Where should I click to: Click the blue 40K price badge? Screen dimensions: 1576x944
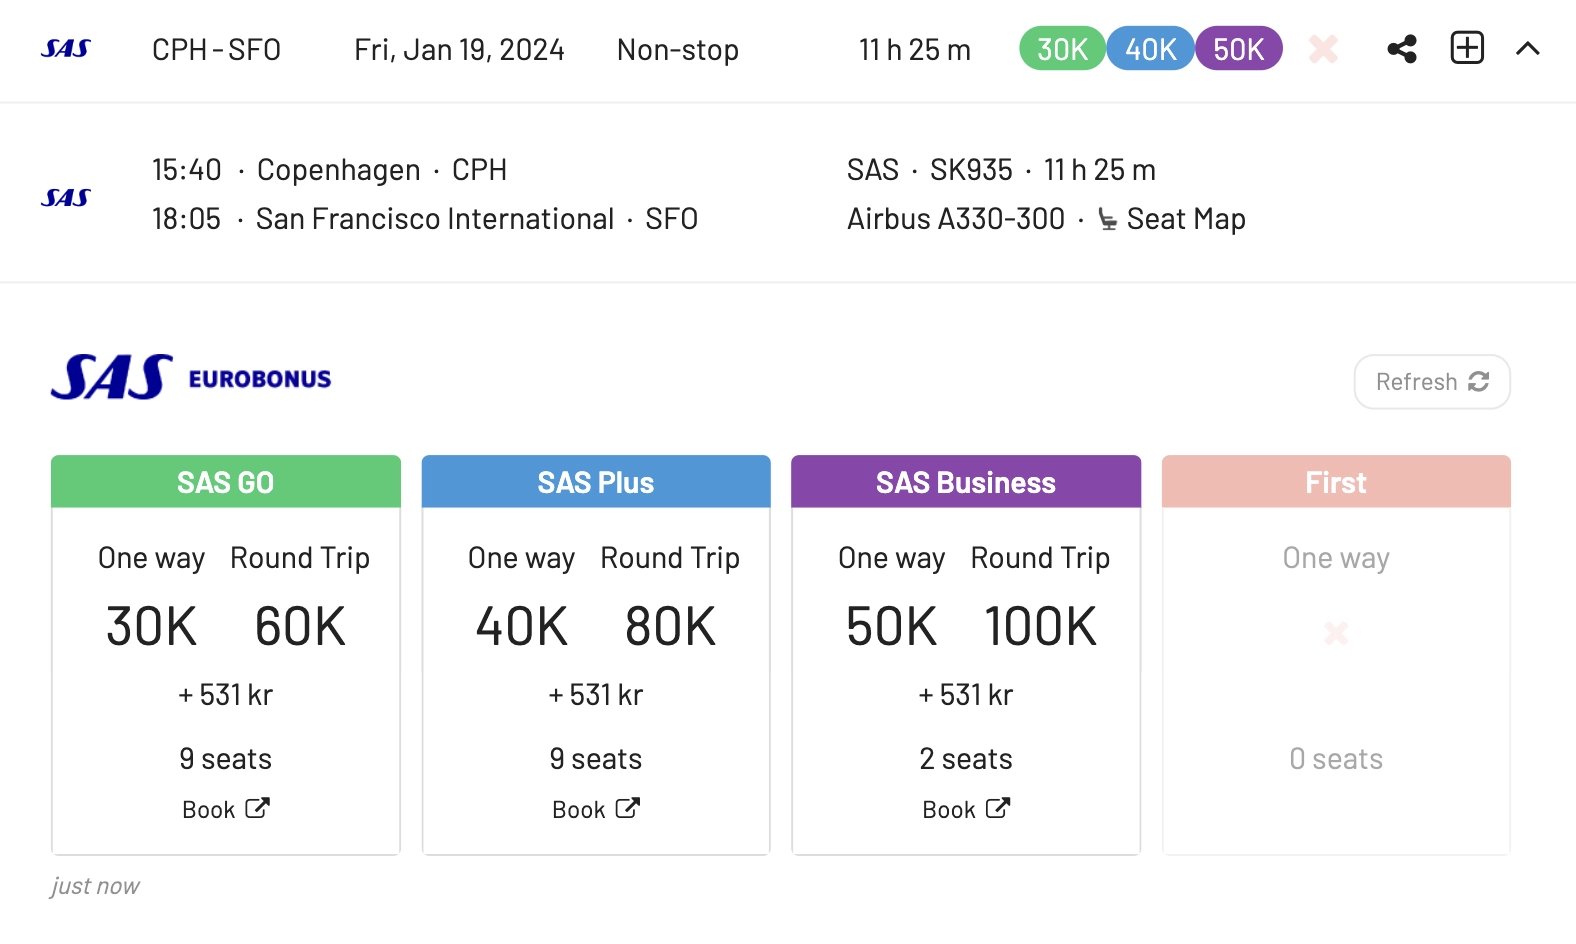point(1150,49)
